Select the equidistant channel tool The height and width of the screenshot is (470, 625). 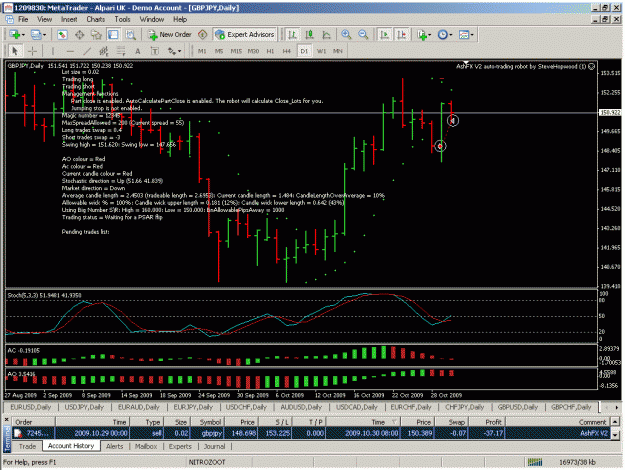click(x=104, y=51)
